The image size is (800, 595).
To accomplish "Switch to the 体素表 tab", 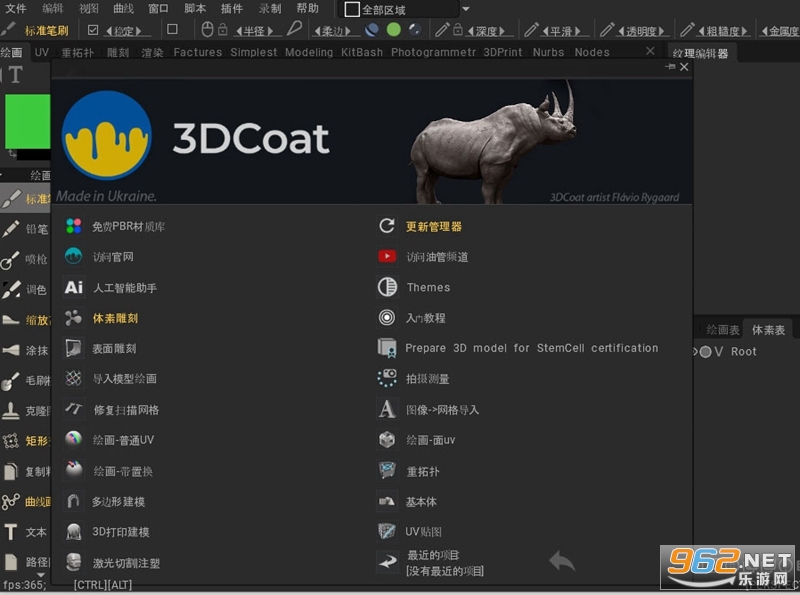I will click(768, 330).
